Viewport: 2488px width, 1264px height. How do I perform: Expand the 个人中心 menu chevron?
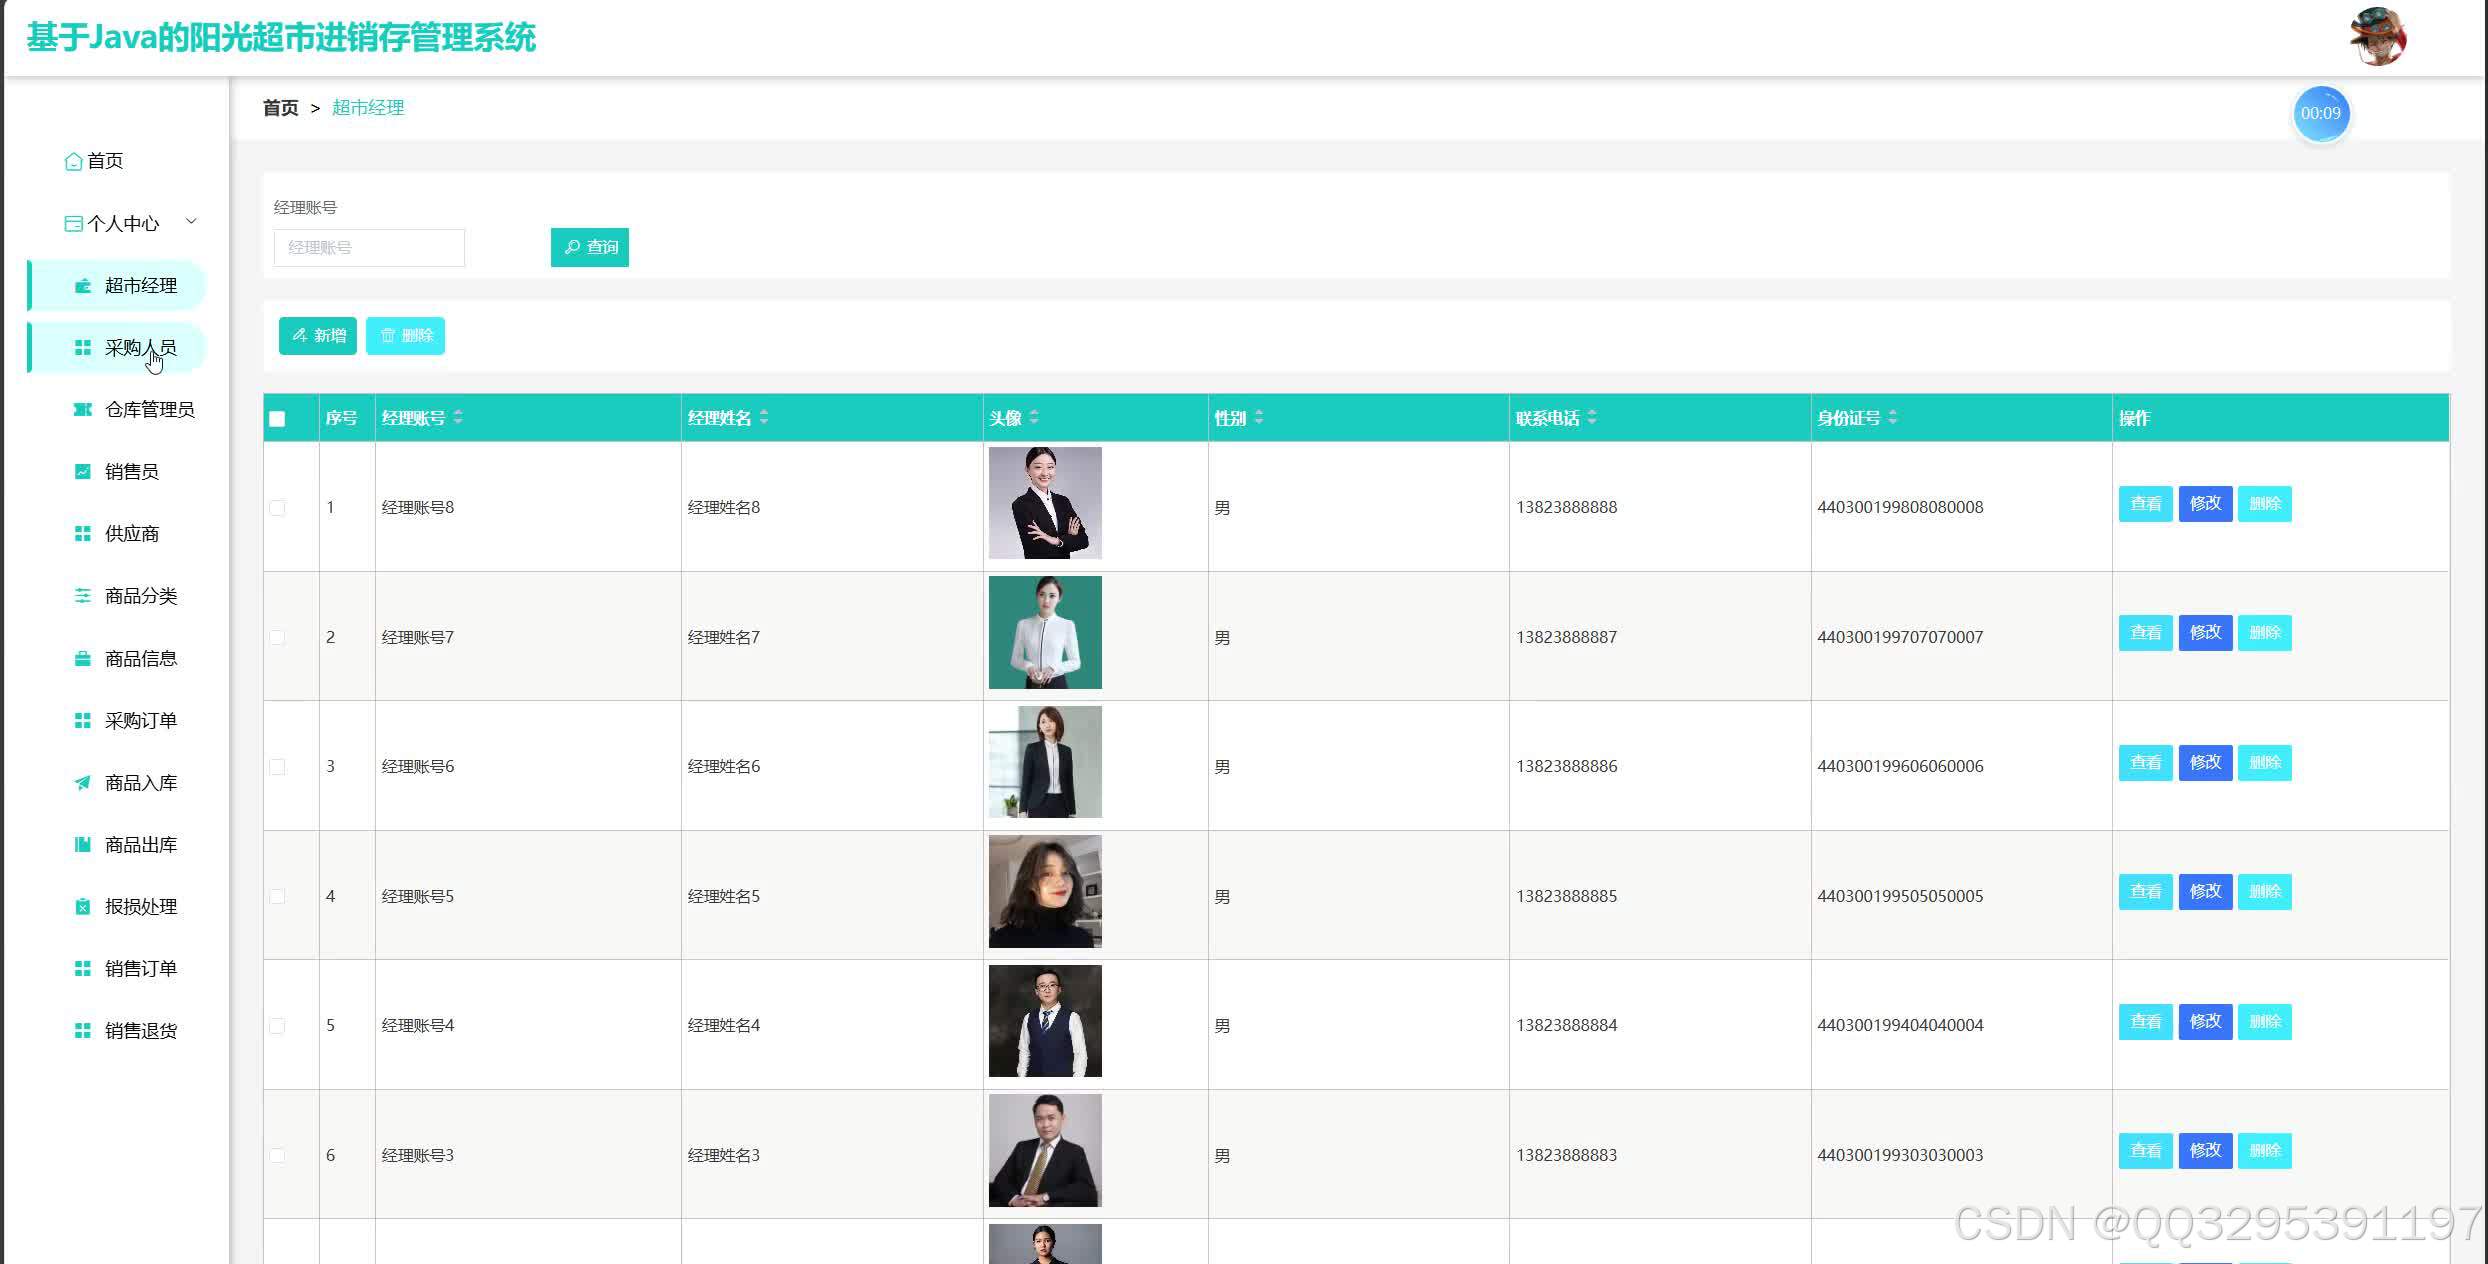click(191, 222)
